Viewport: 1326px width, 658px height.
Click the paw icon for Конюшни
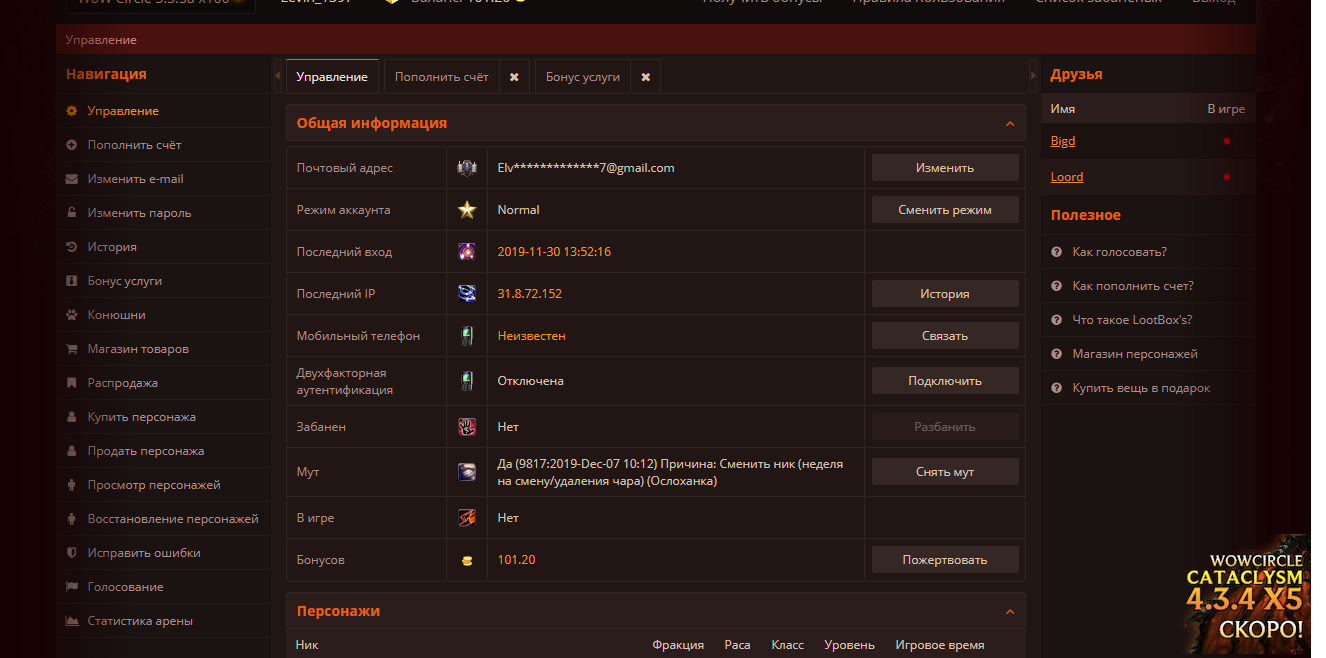point(71,315)
